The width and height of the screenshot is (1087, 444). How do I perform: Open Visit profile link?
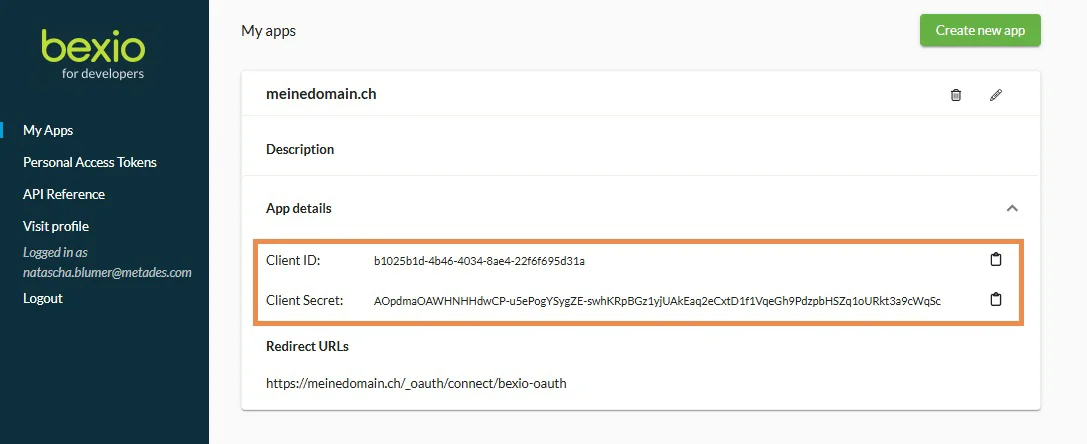pos(56,226)
